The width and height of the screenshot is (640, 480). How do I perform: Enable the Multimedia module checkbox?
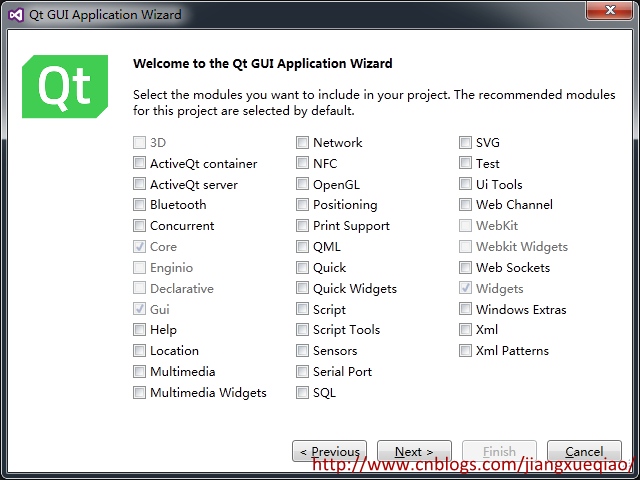[139, 371]
